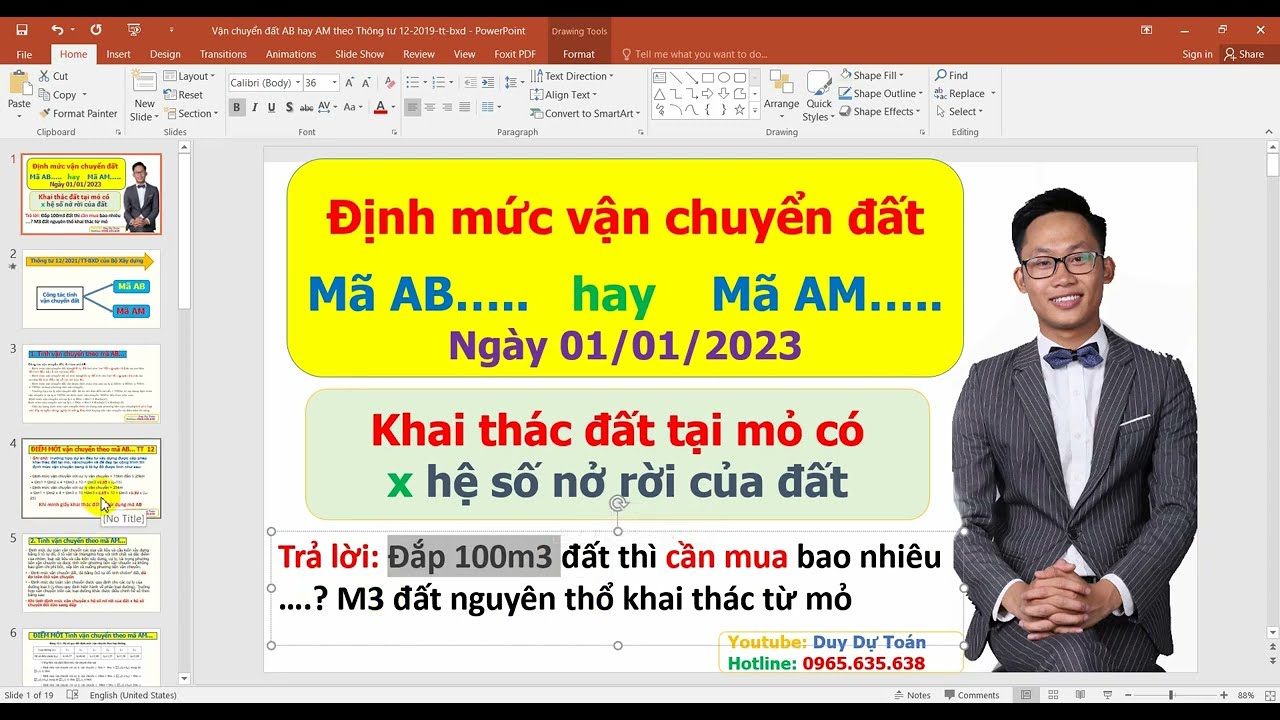Select slide 5 thumbnail

[91, 573]
